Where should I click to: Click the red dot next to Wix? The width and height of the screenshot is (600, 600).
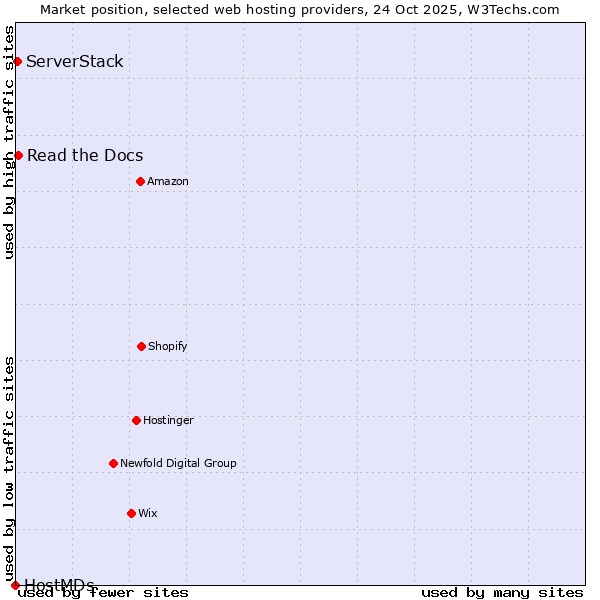(131, 513)
